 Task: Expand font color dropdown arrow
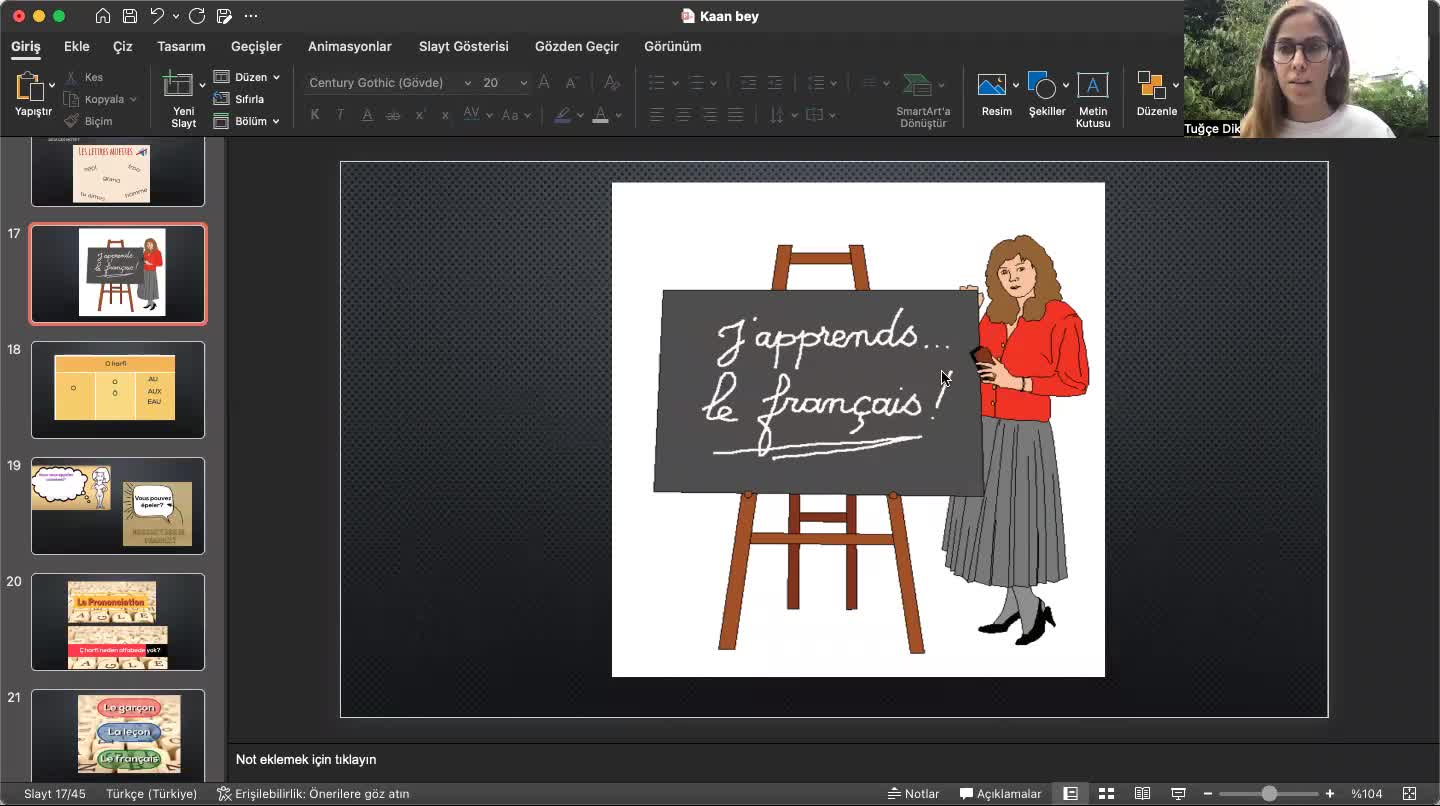pos(619,115)
